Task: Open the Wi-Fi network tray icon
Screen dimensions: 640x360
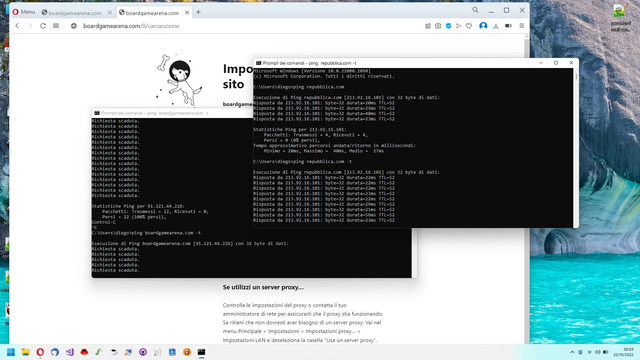Action: (589, 352)
